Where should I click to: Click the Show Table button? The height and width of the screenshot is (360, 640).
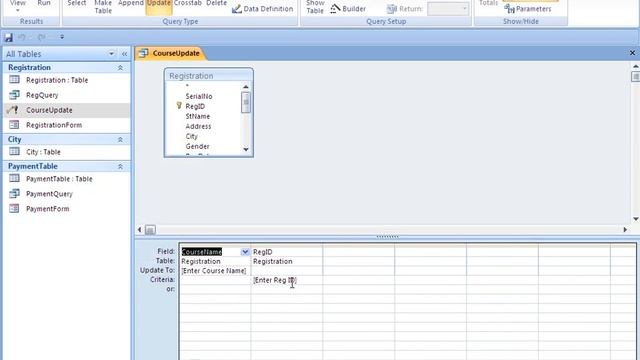(x=315, y=7)
